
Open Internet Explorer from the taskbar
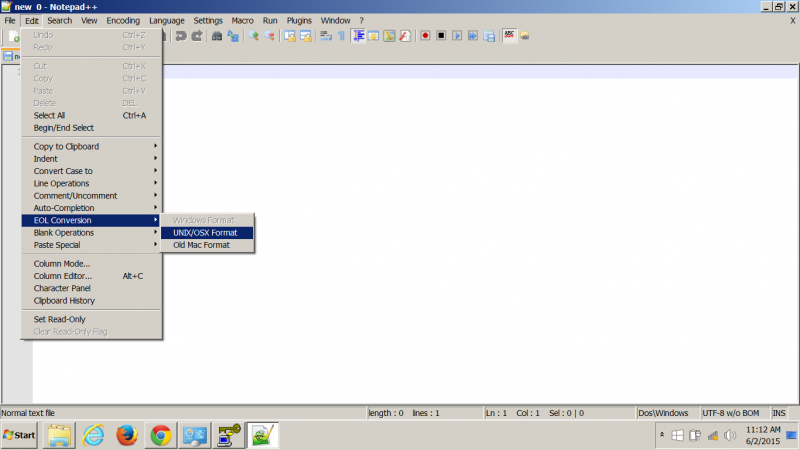click(93, 435)
